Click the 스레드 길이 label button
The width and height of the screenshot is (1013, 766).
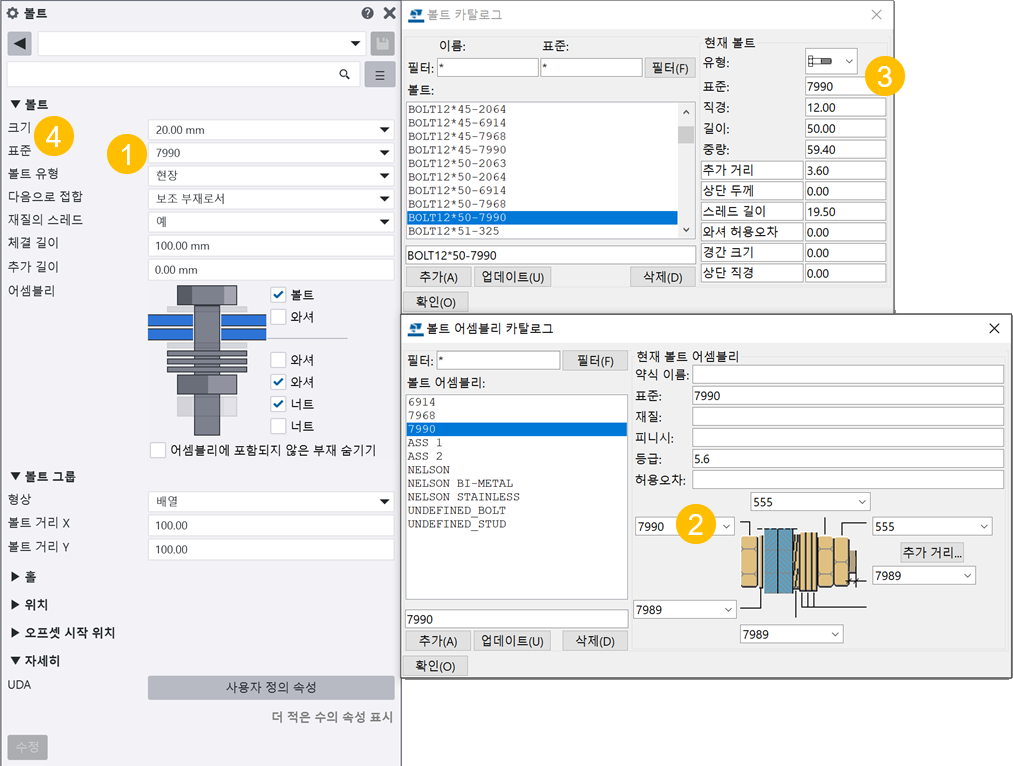click(x=751, y=211)
